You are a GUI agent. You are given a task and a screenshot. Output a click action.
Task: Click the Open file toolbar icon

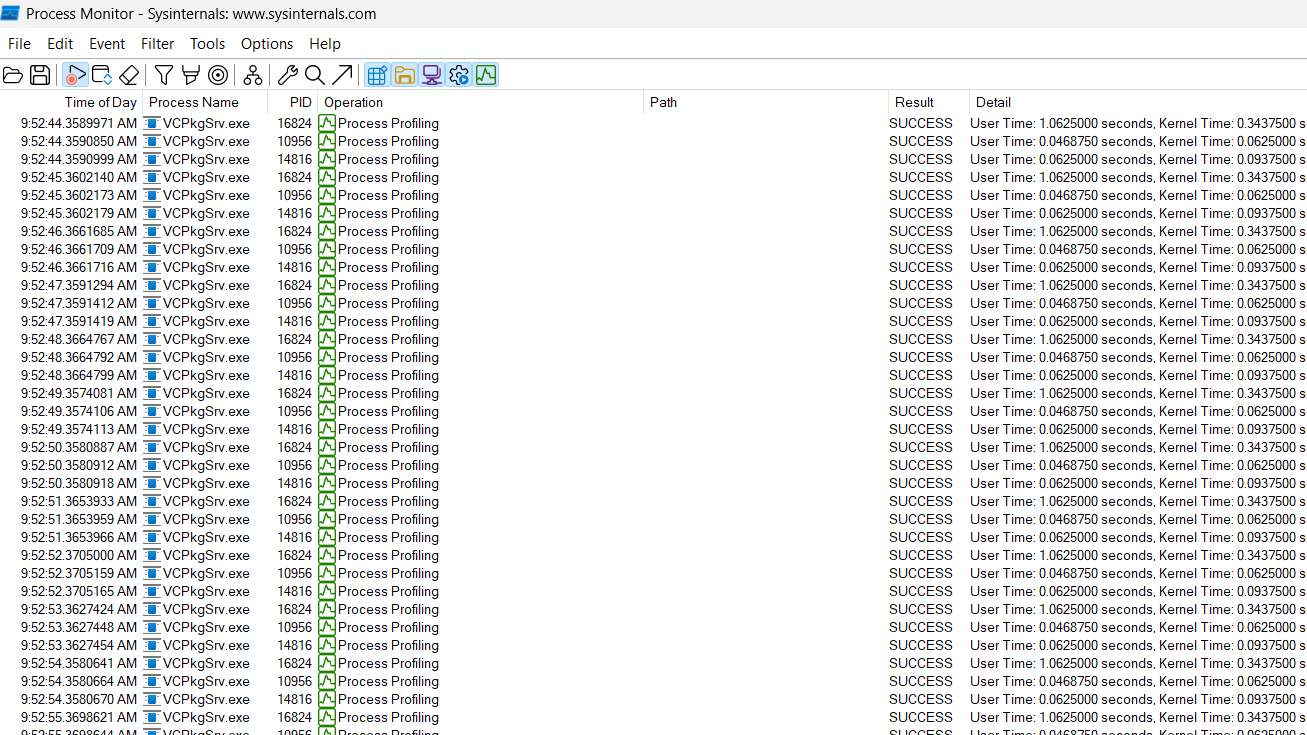[13, 75]
